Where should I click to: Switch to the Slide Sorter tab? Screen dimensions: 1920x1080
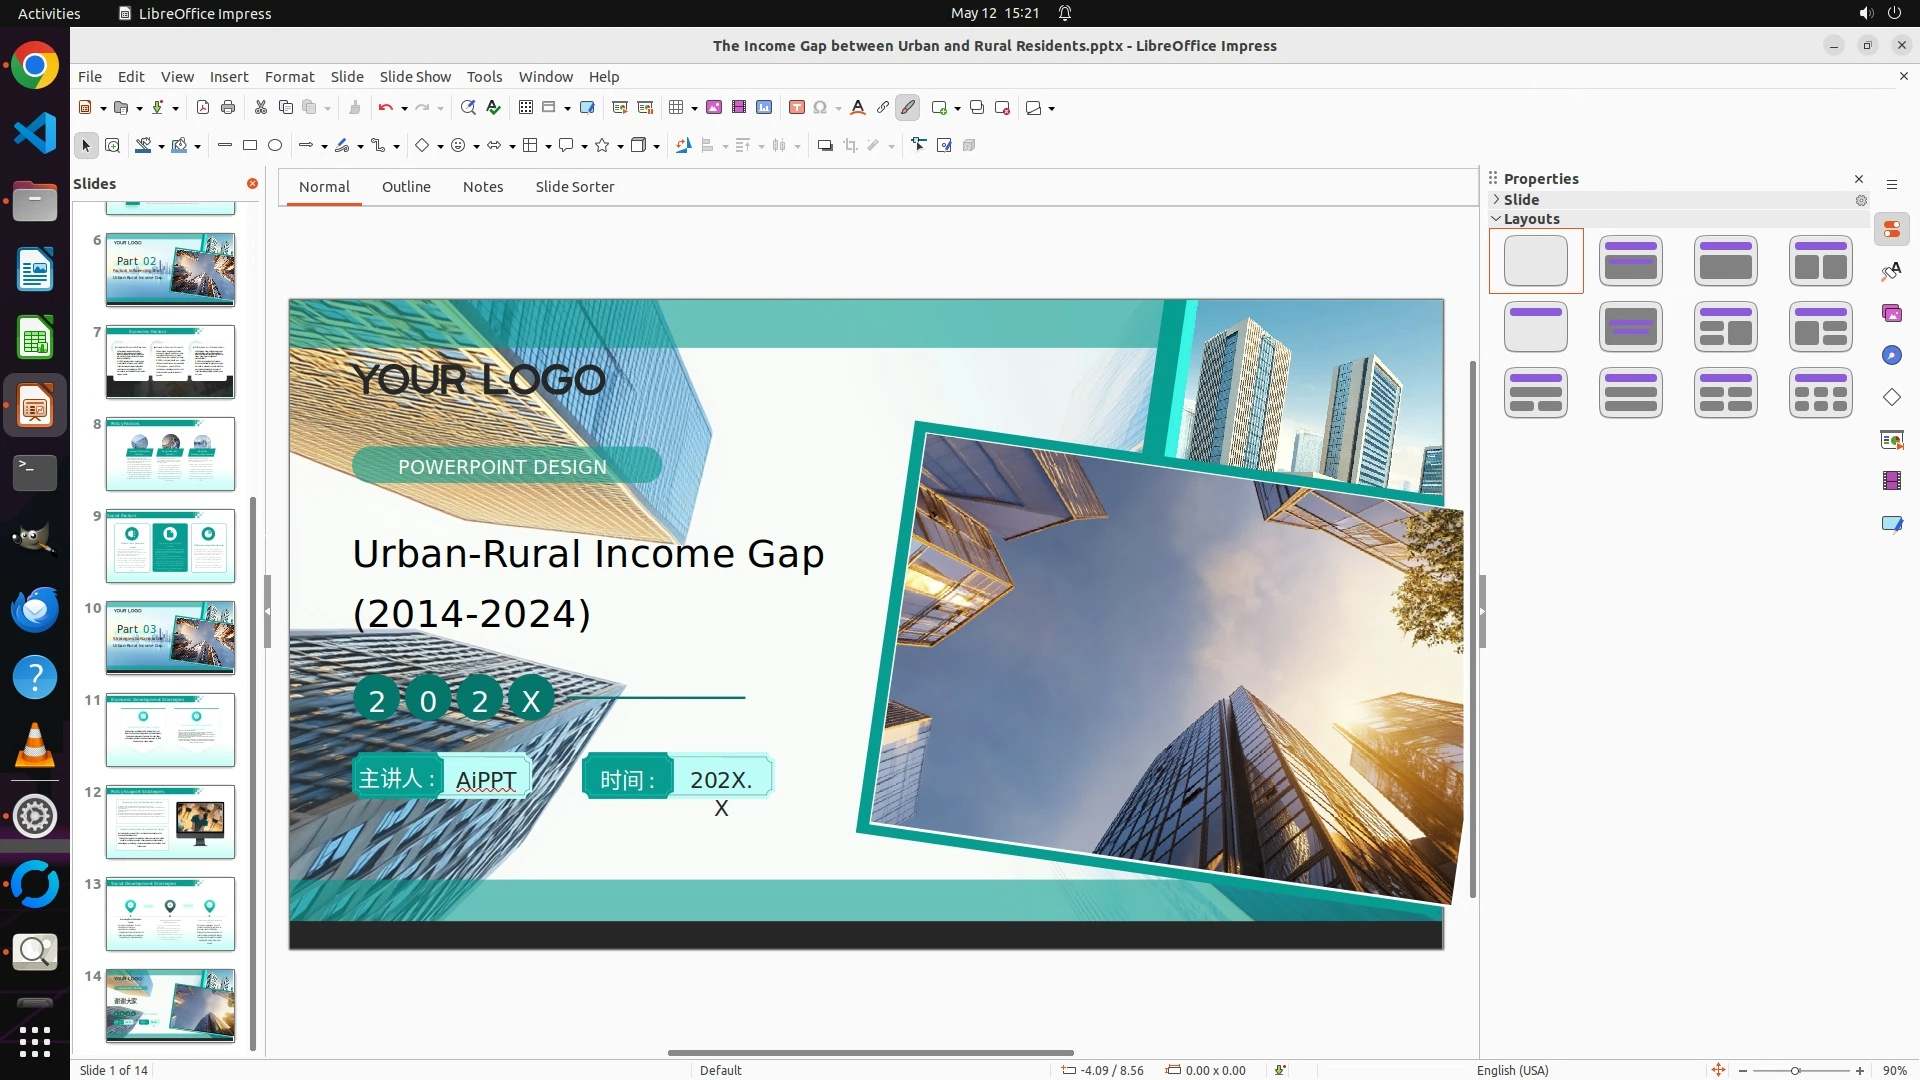pyautogui.click(x=574, y=186)
